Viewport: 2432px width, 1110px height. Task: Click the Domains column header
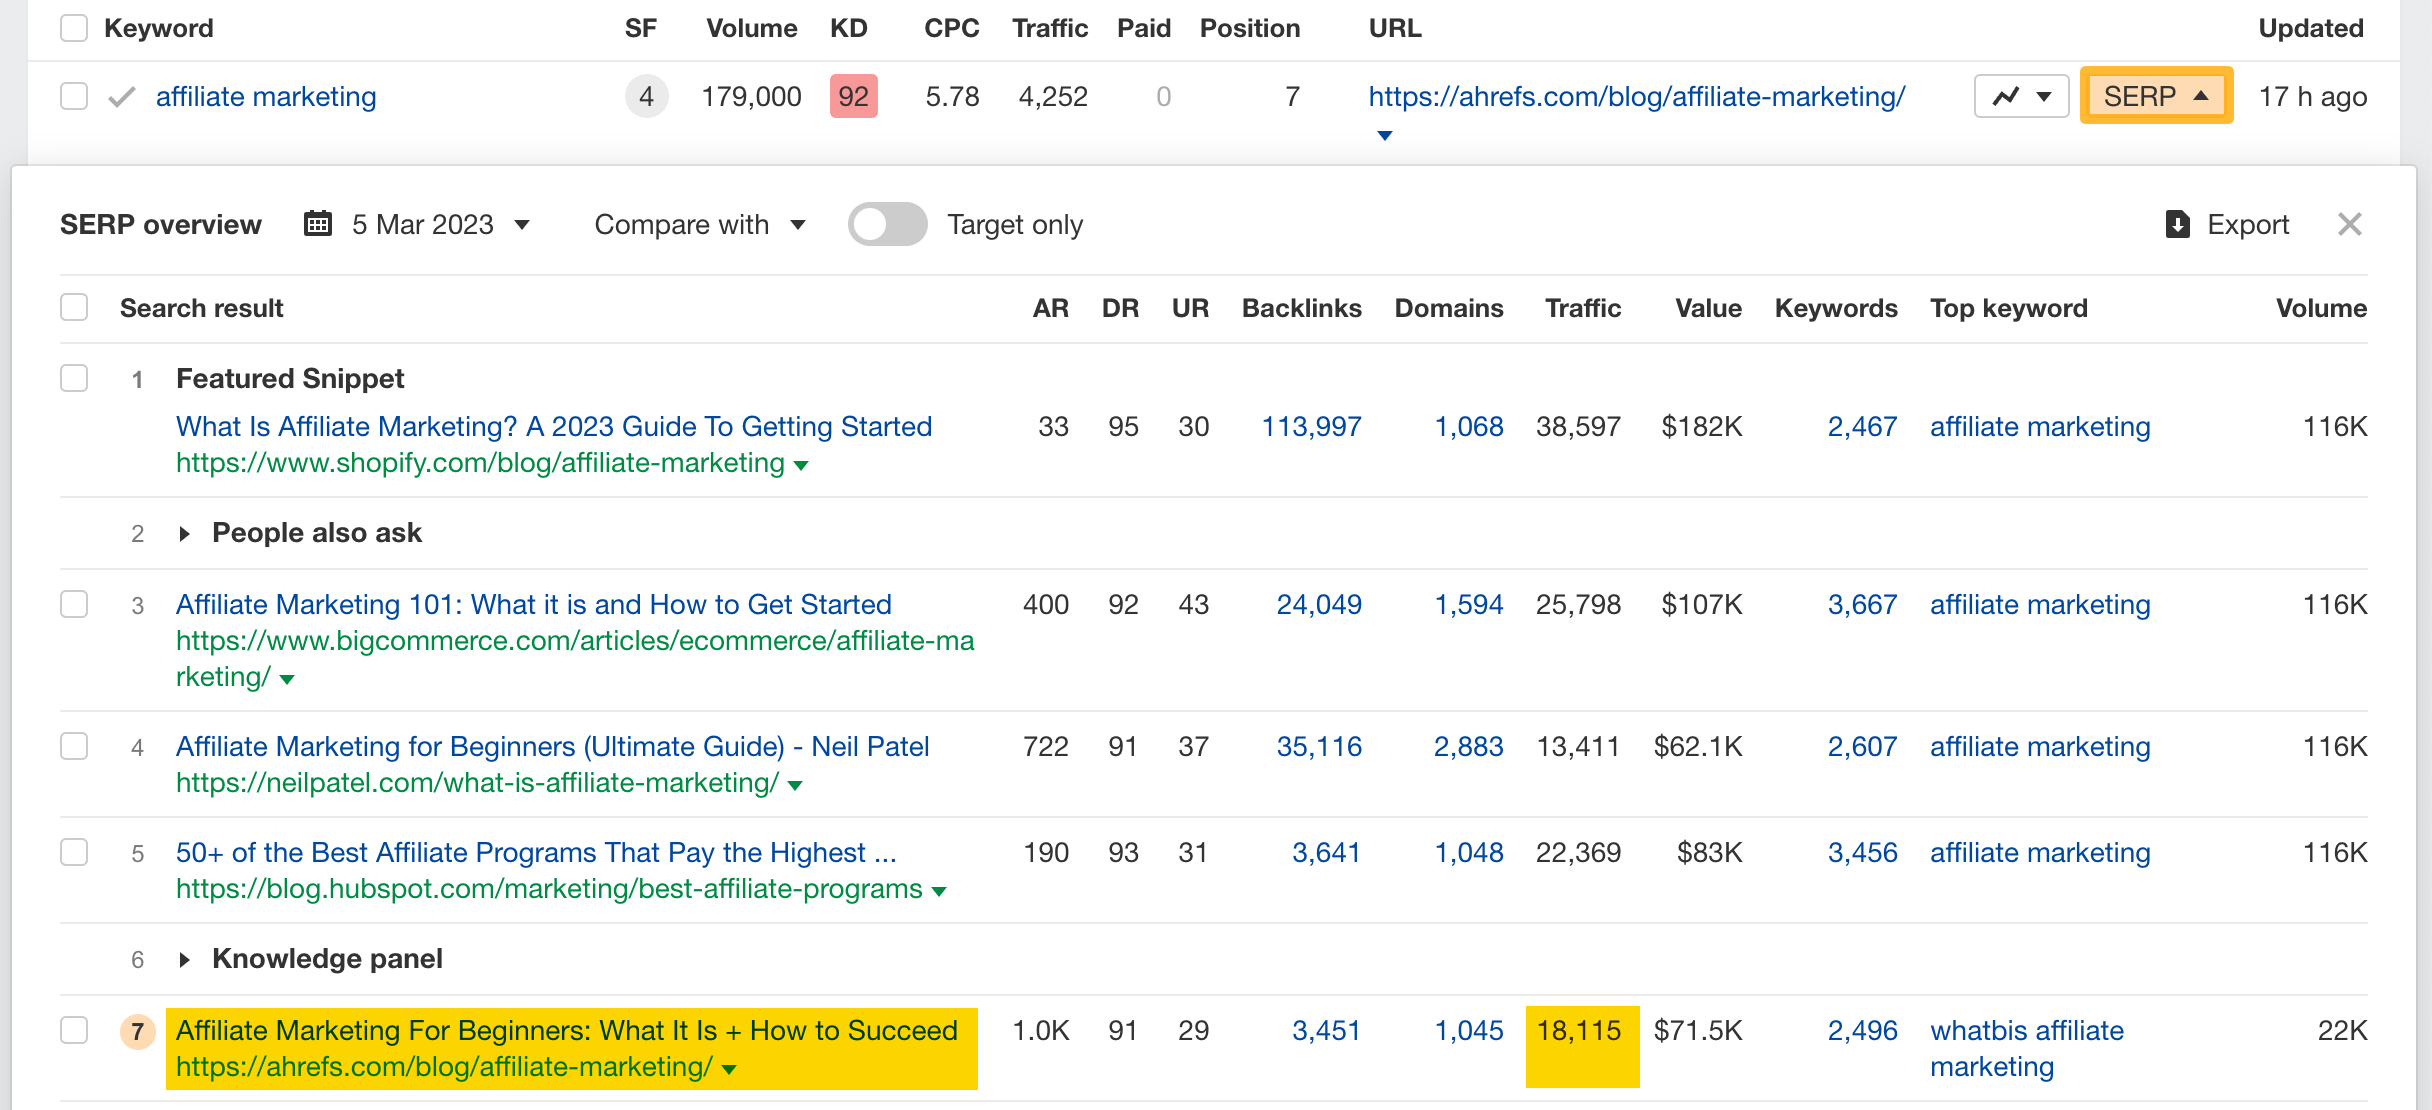(x=1449, y=308)
